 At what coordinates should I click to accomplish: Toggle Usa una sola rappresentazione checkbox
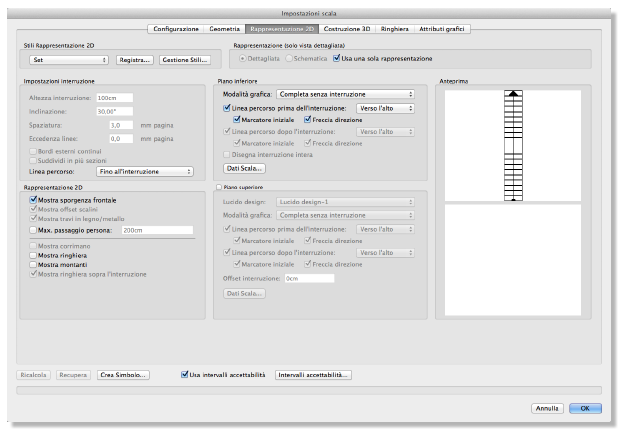[x=337, y=58]
